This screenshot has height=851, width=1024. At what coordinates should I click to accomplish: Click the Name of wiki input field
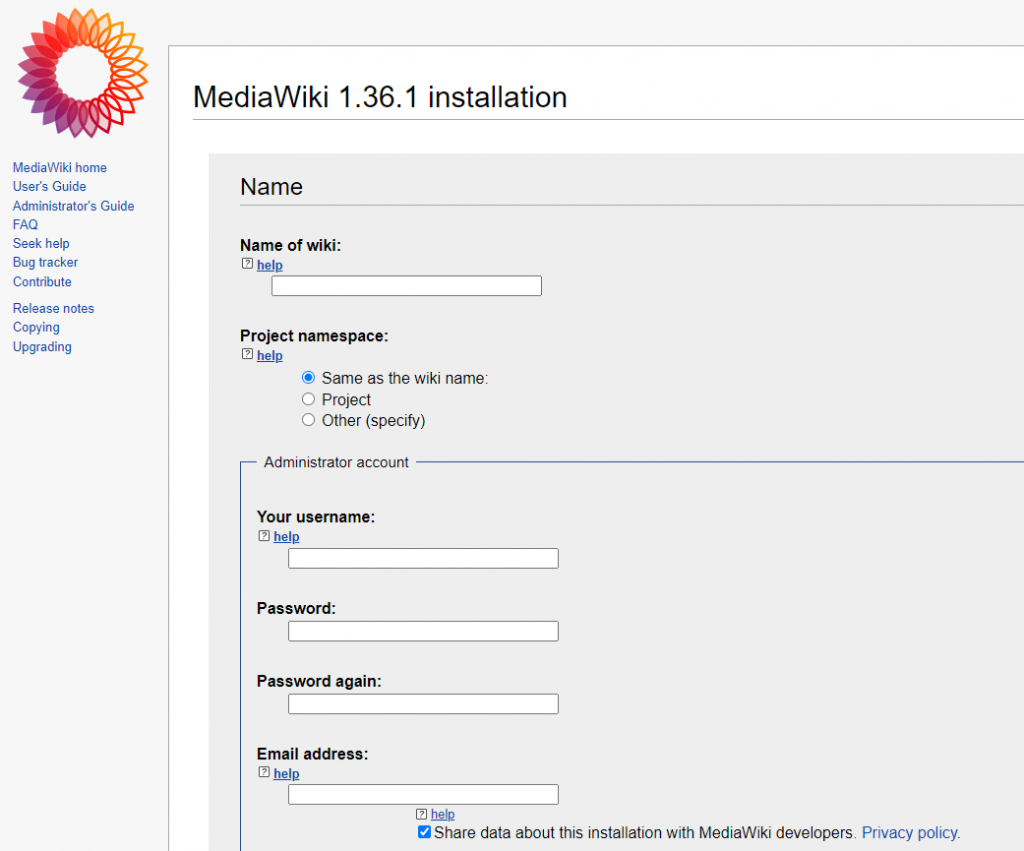(x=406, y=285)
